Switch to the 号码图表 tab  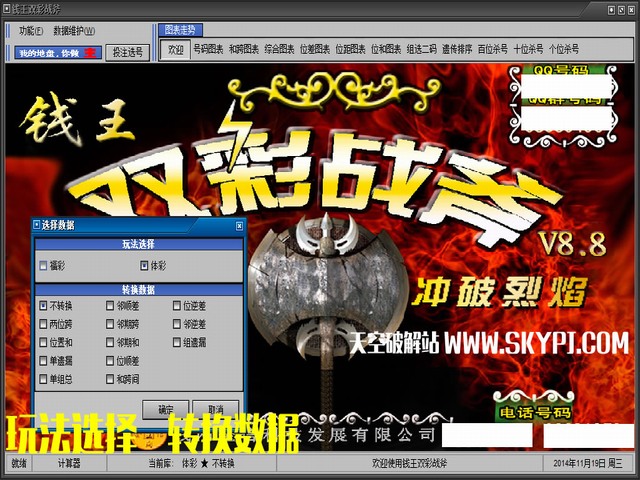click(x=207, y=48)
